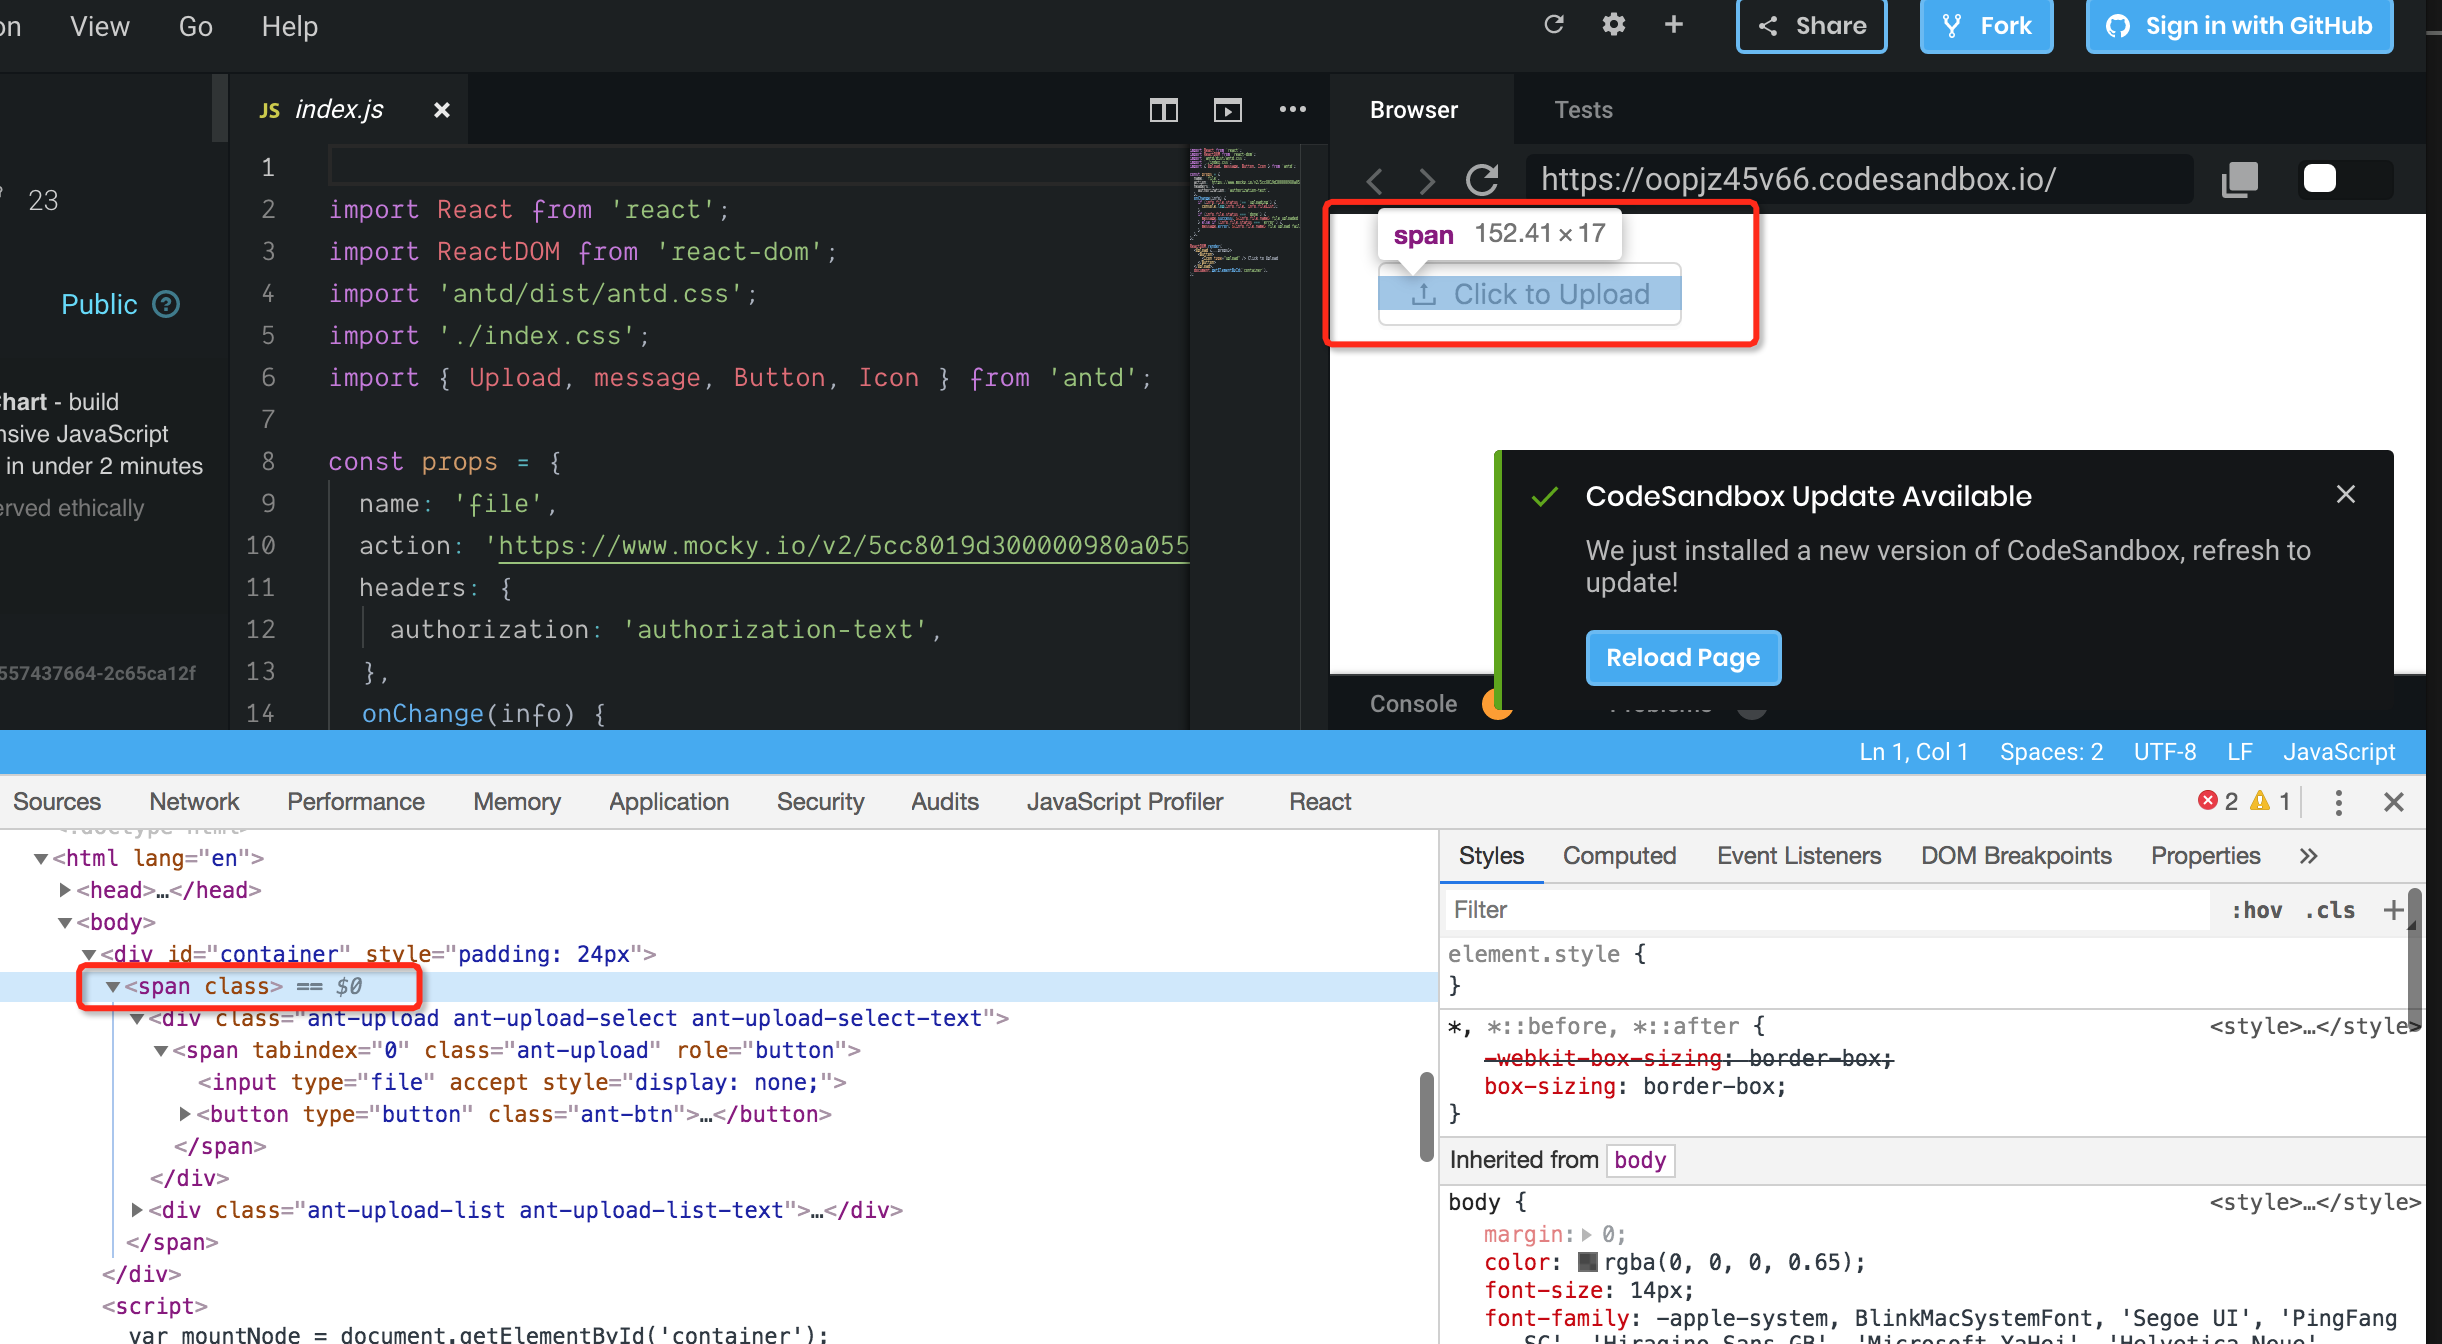The image size is (2442, 1344).
Task: Click the rgba color swatch in body rule
Action: [1587, 1262]
